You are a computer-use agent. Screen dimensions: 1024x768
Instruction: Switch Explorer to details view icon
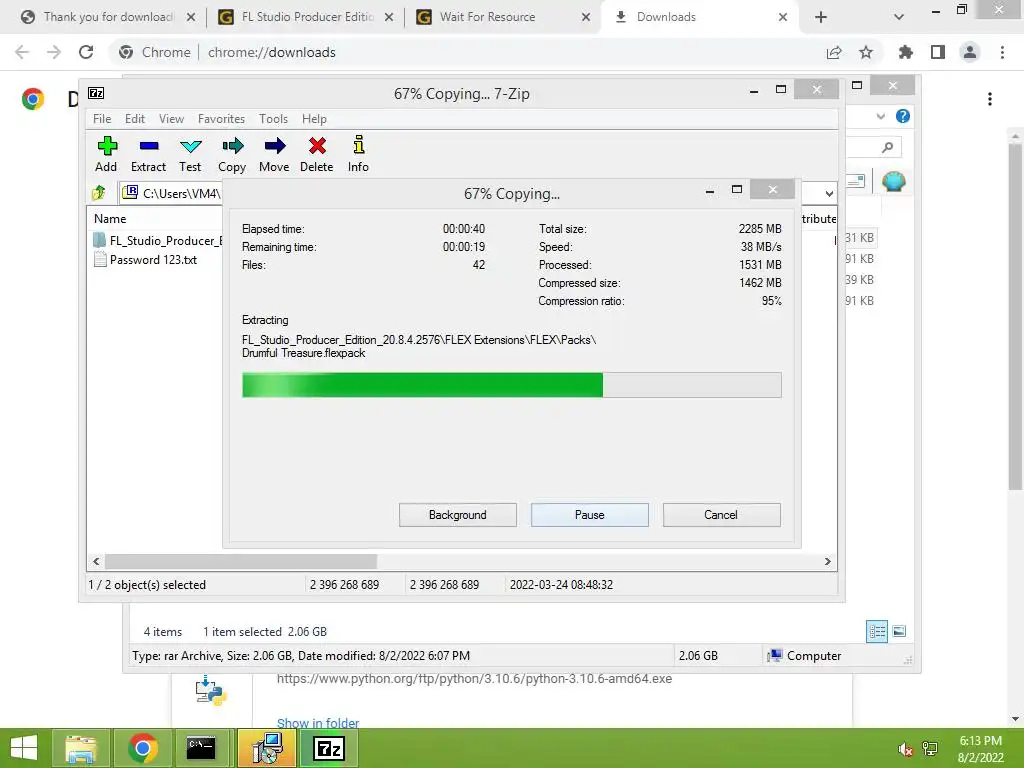coord(877,631)
